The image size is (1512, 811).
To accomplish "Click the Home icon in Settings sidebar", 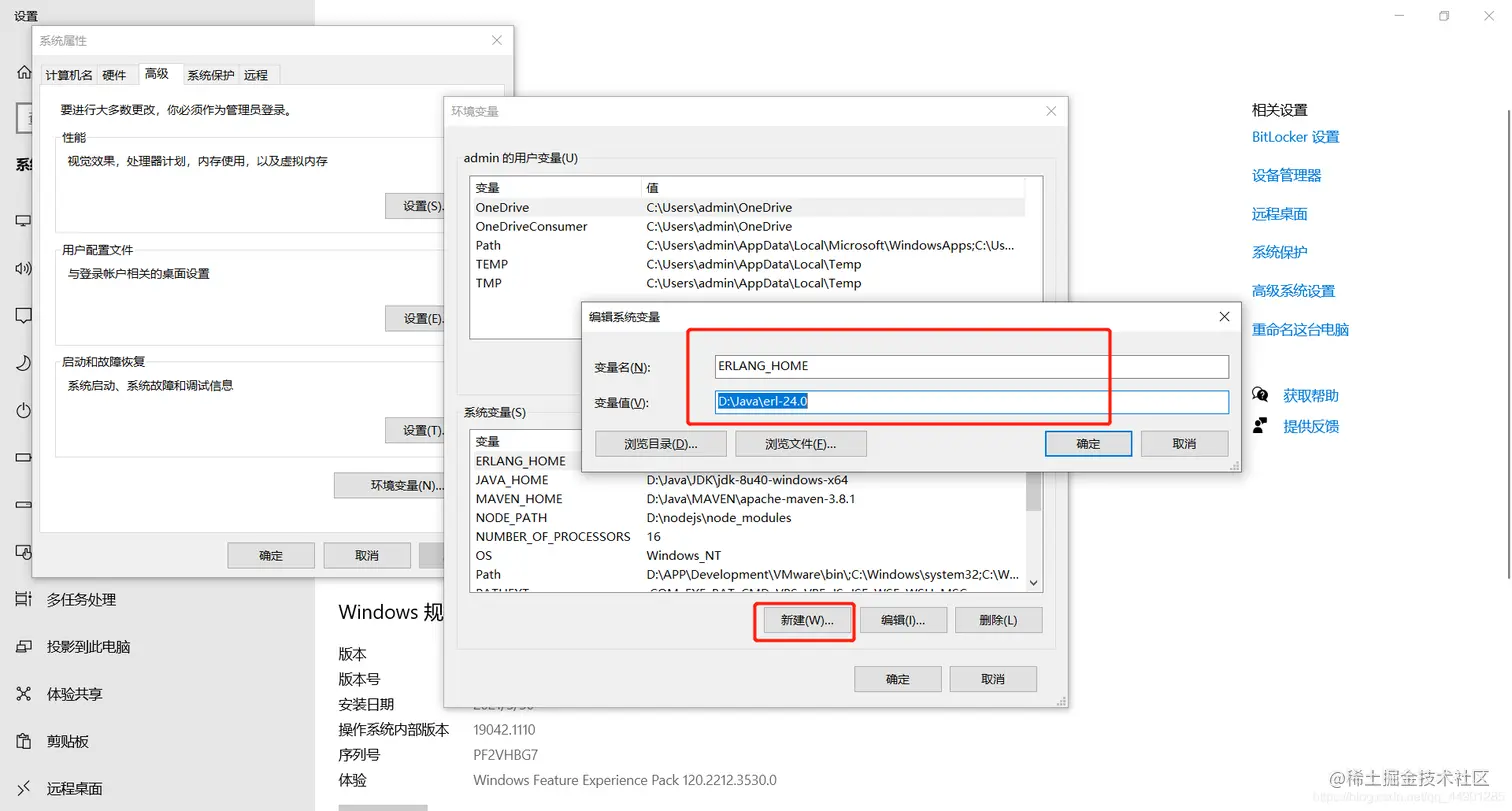I will point(23,73).
